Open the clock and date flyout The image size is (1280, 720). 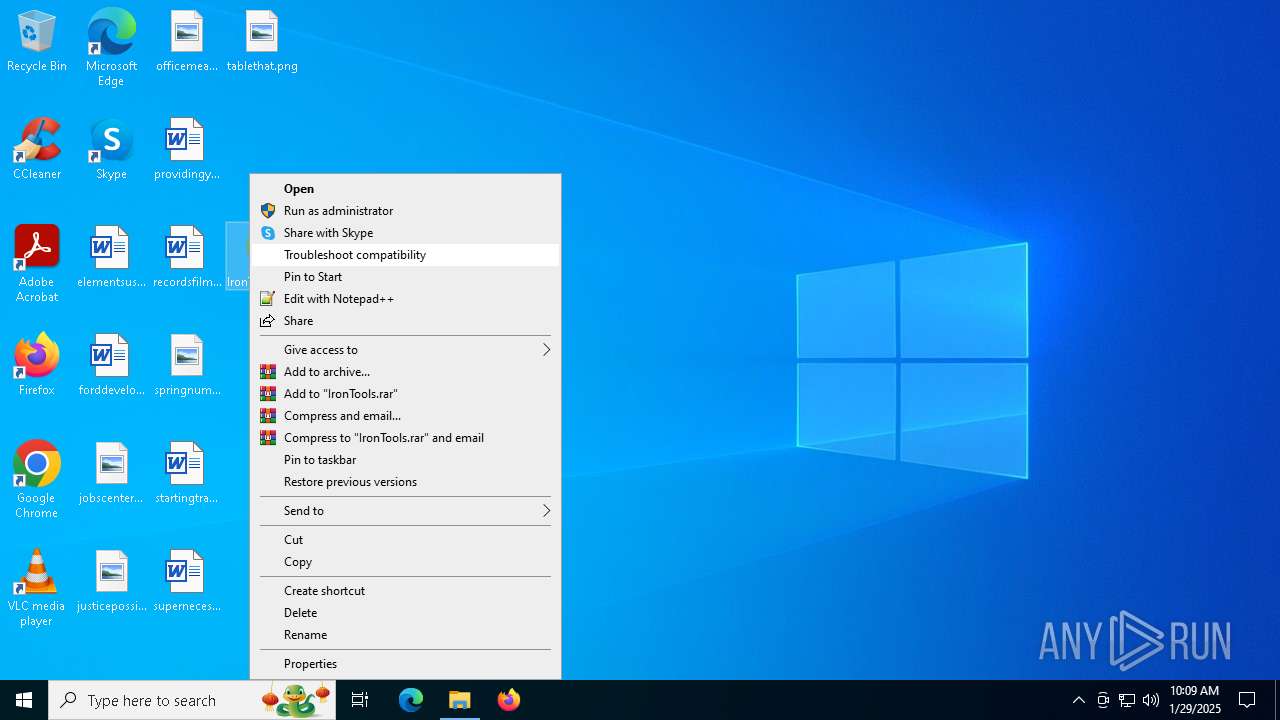[x=1195, y=700]
